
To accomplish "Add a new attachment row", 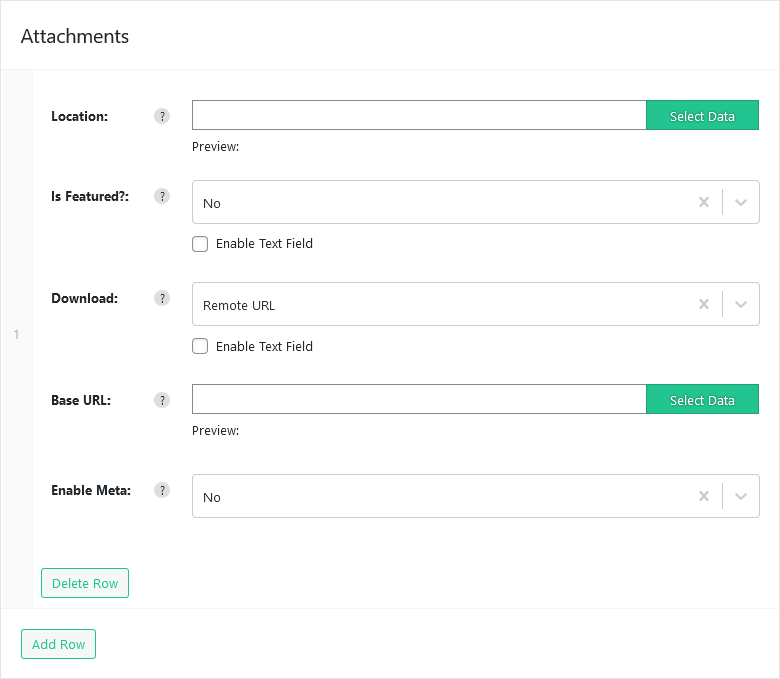I will pos(58,644).
